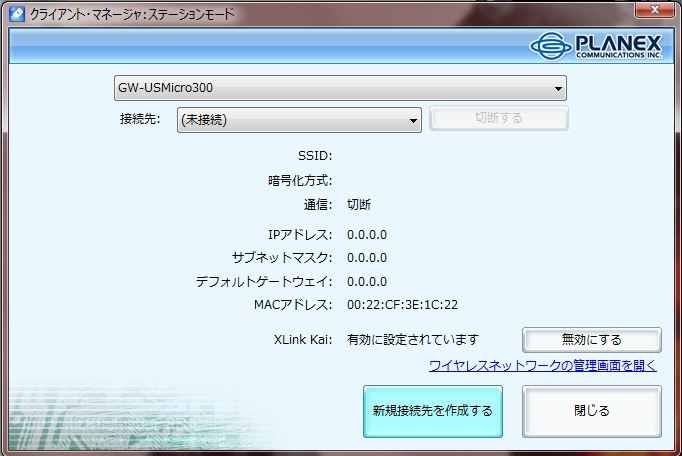Click the IPアドレス value 0.0.0.0
Viewport: 682px width, 456px height.
pyautogui.click(x=367, y=235)
